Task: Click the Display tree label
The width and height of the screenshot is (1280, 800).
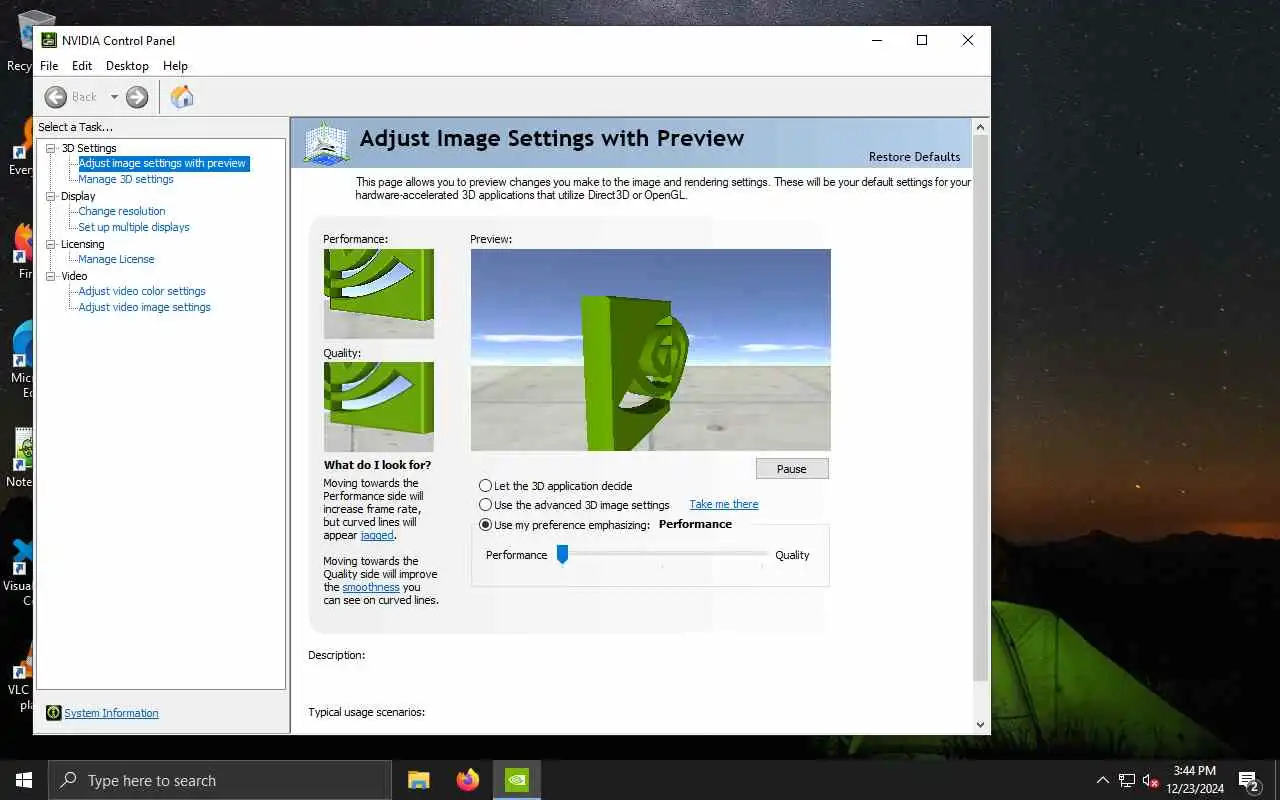Action: [78, 196]
